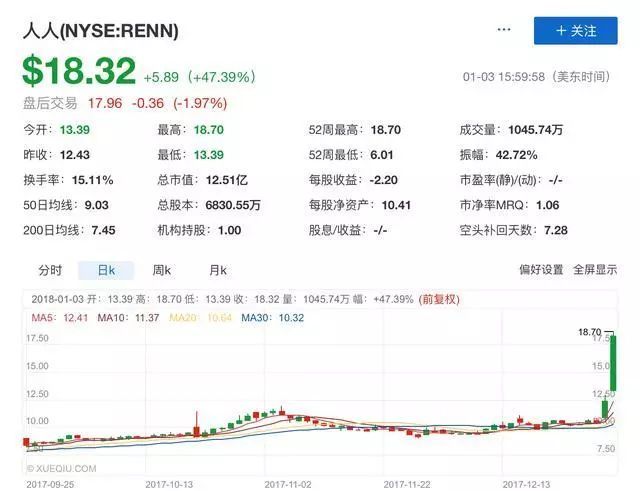The height and width of the screenshot is (491, 640).
Task: Click the 2017-09-25 date axis label
Action: [50, 484]
